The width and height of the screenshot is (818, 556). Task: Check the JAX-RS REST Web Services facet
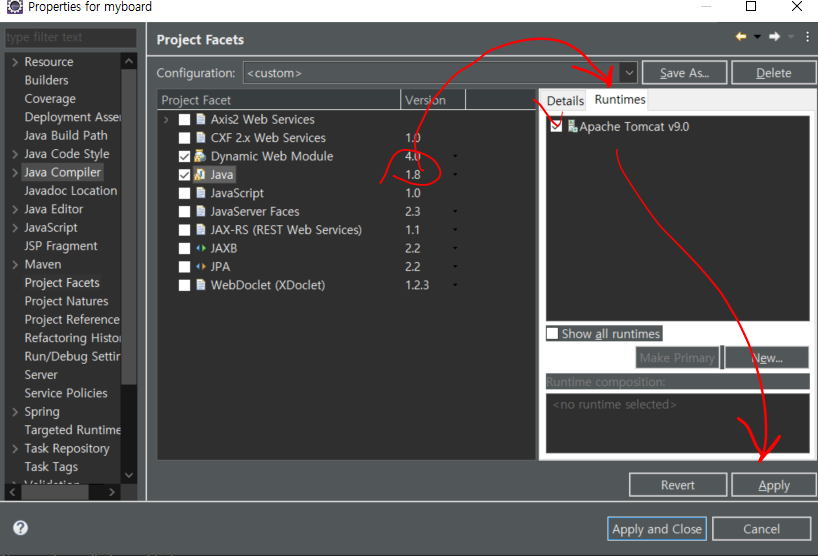click(x=184, y=230)
